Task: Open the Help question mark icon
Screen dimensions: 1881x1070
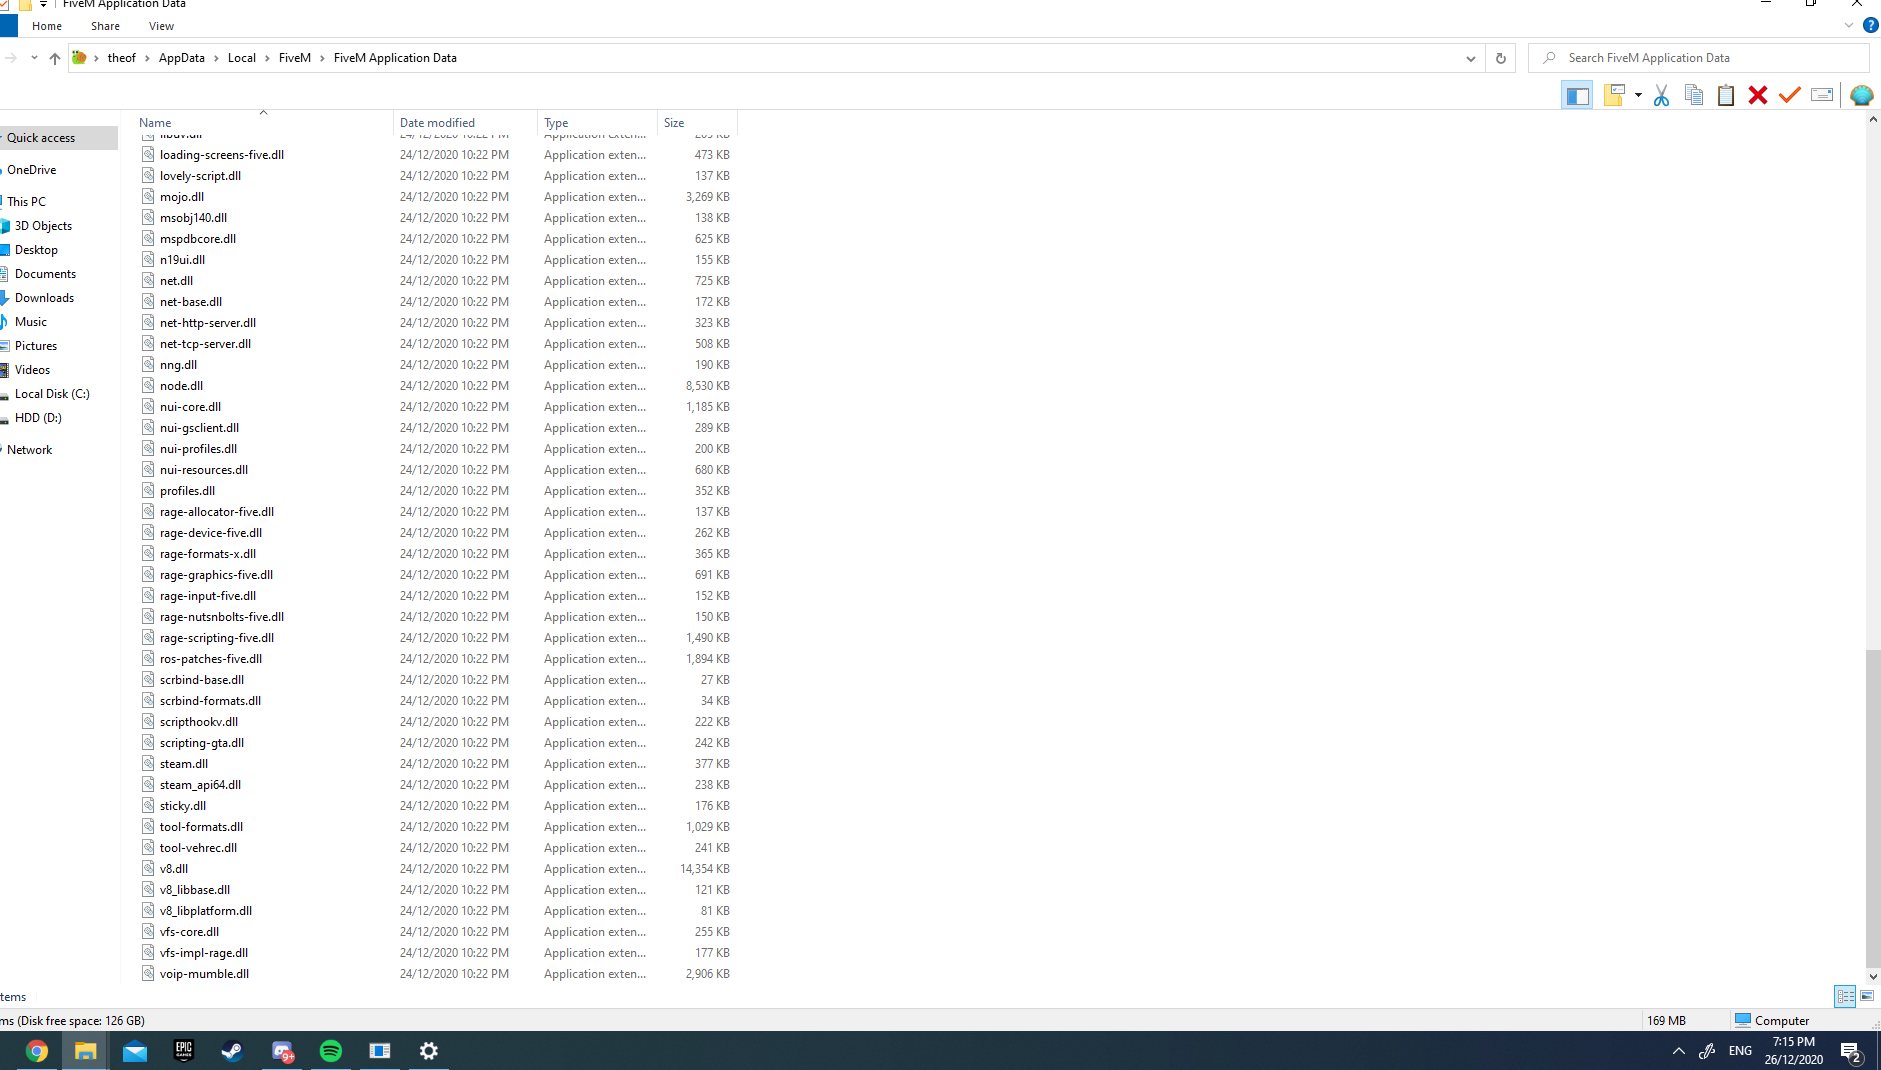Action: (x=1870, y=26)
